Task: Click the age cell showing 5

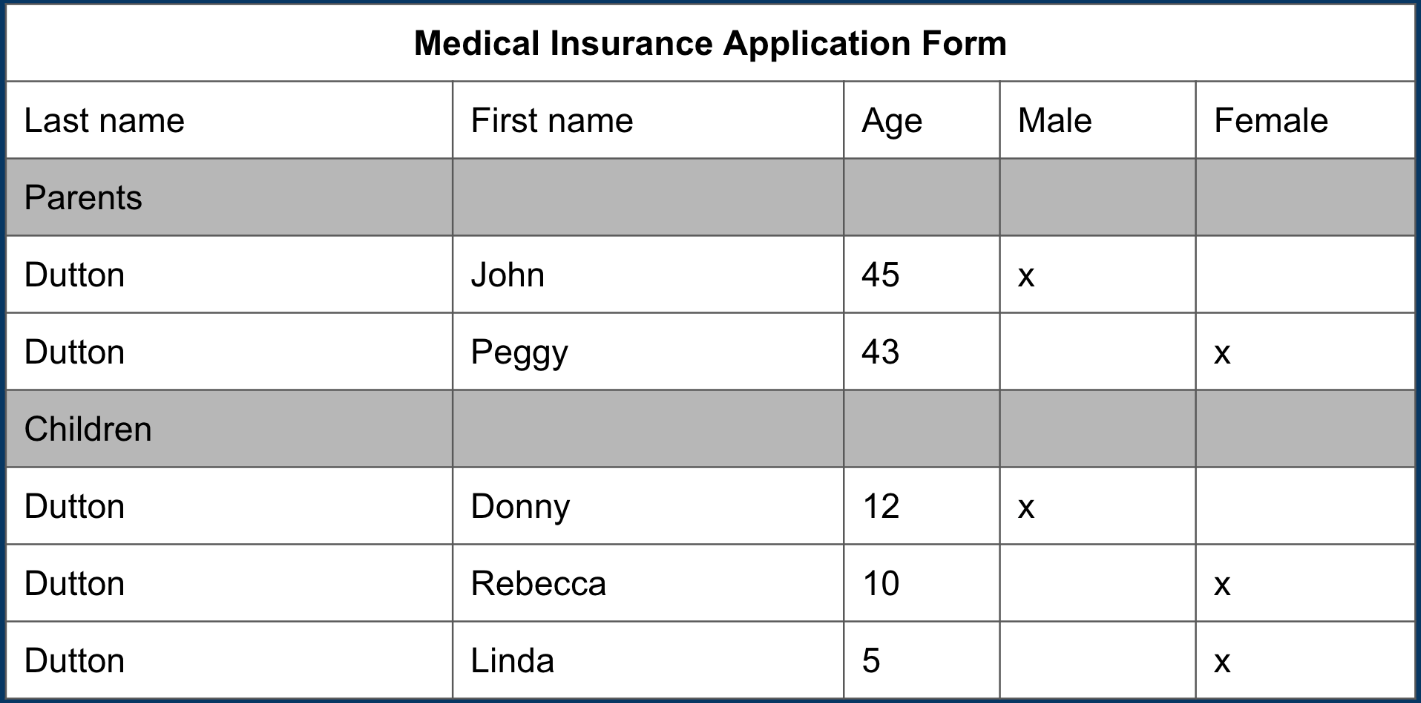Action: click(921, 660)
